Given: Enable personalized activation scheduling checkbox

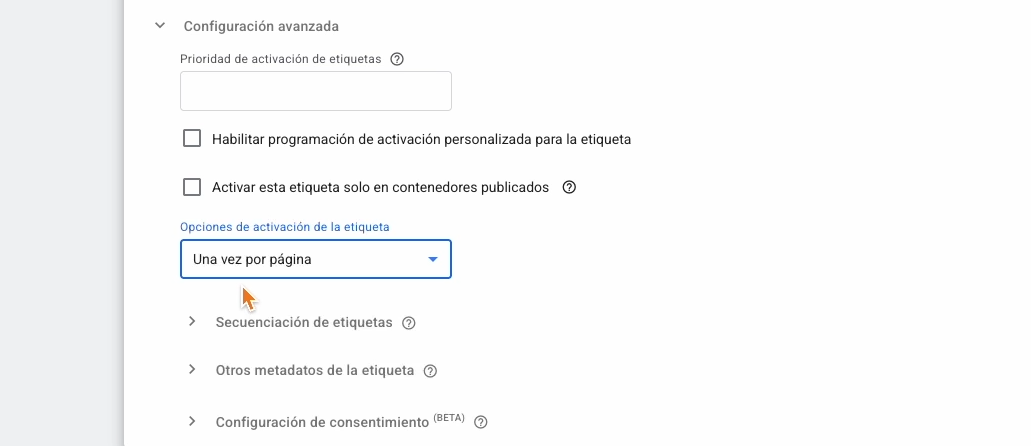Looking at the screenshot, I should [192, 139].
